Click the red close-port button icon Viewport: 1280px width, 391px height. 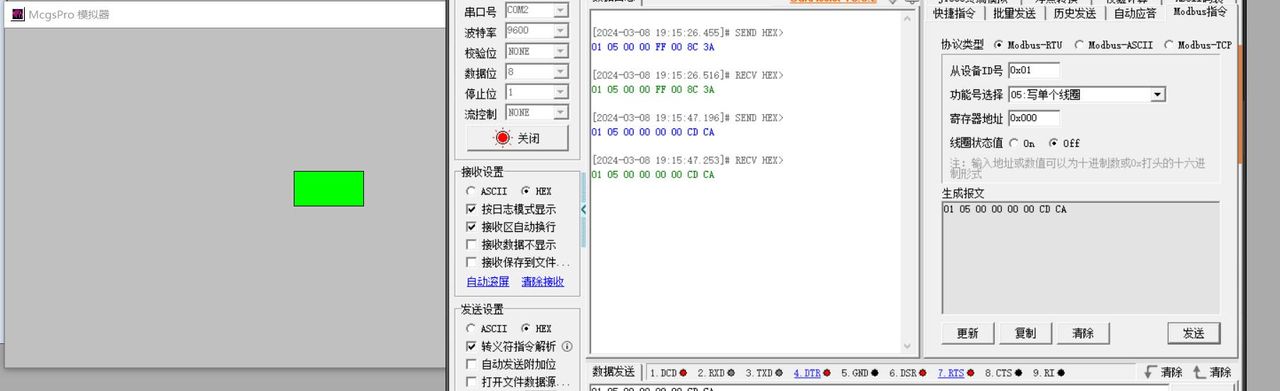[x=502, y=138]
